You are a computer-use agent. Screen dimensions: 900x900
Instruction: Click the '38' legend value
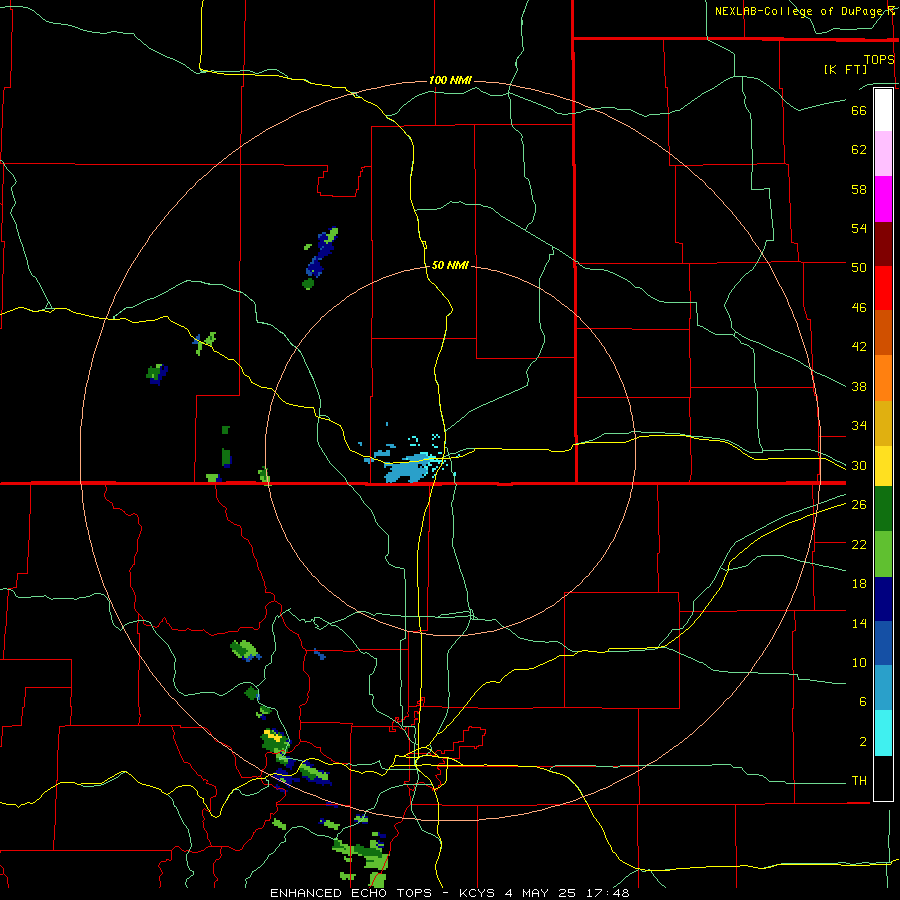(859, 387)
